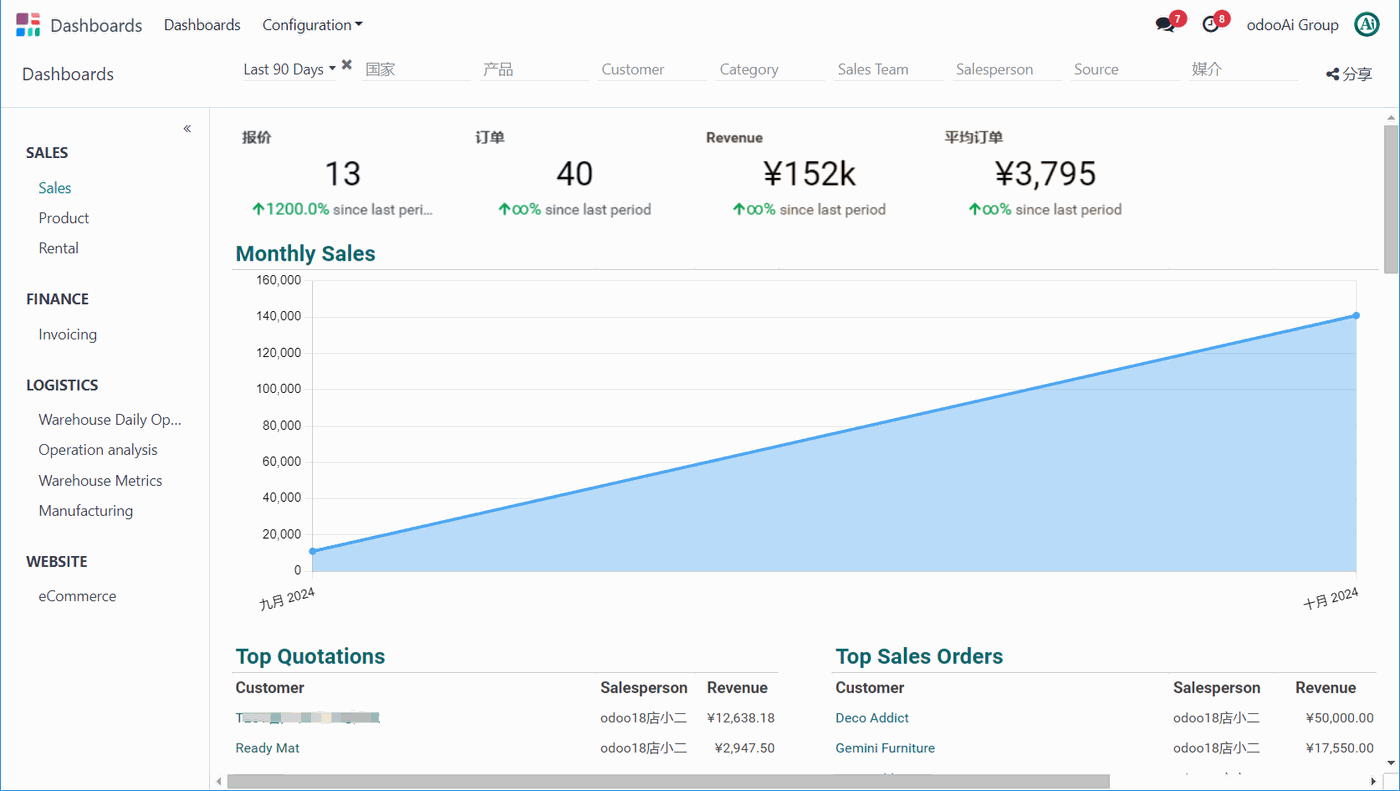
Task: Open the eCommerce dashboard
Action: pos(77,596)
